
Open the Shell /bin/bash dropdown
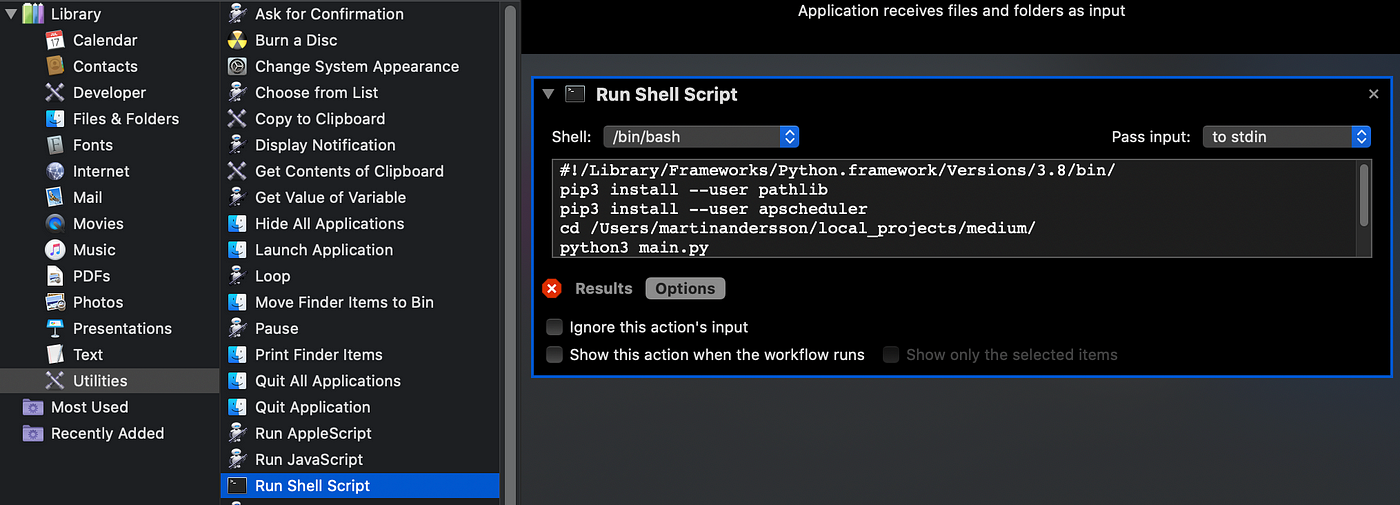[701, 136]
